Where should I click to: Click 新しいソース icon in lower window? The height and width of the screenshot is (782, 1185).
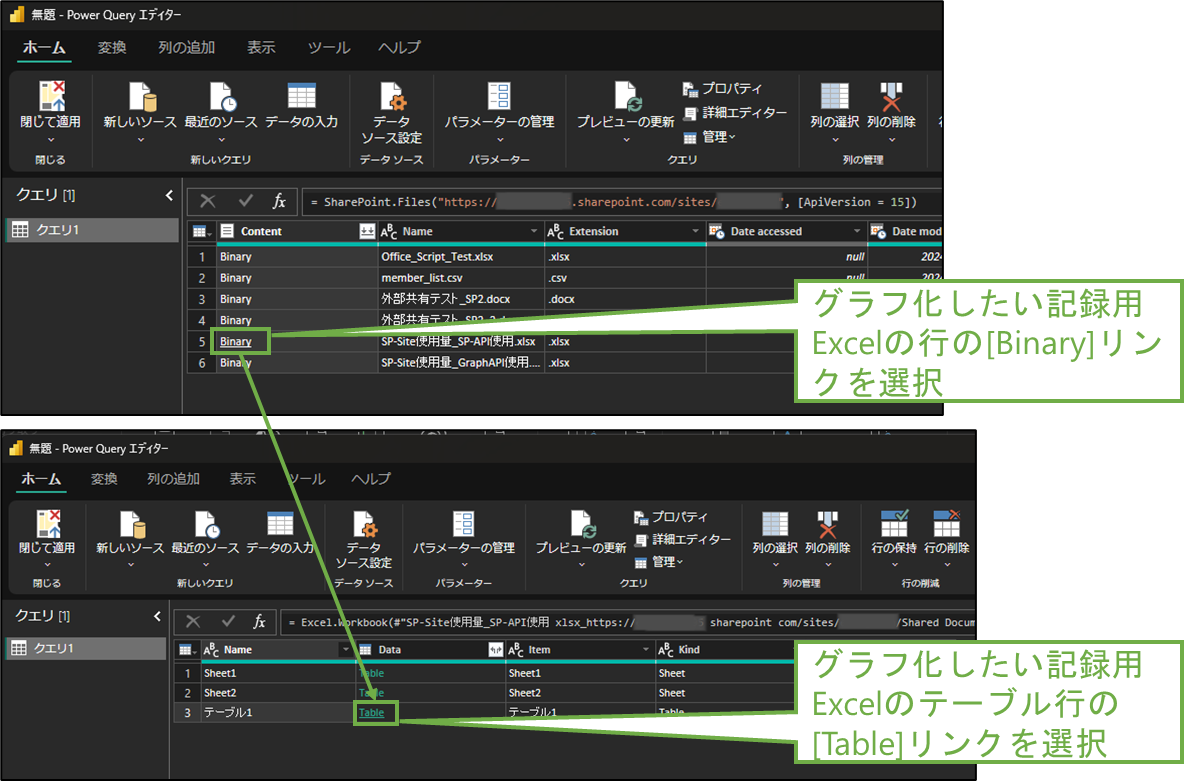click(131, 524)
